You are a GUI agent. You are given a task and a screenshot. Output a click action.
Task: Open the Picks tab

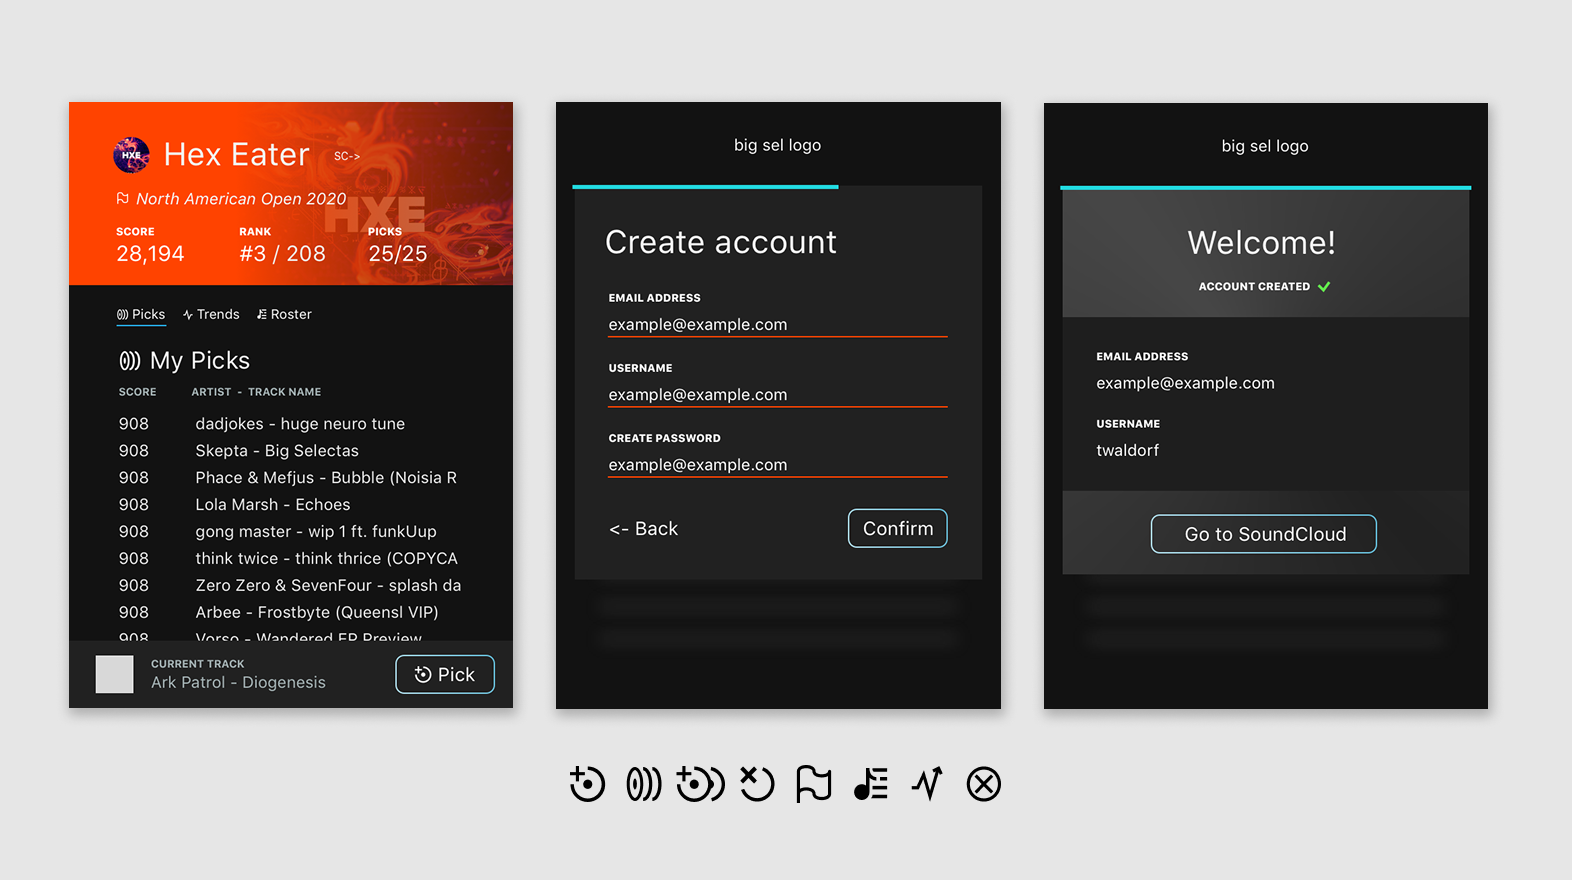tap(141, 314)
